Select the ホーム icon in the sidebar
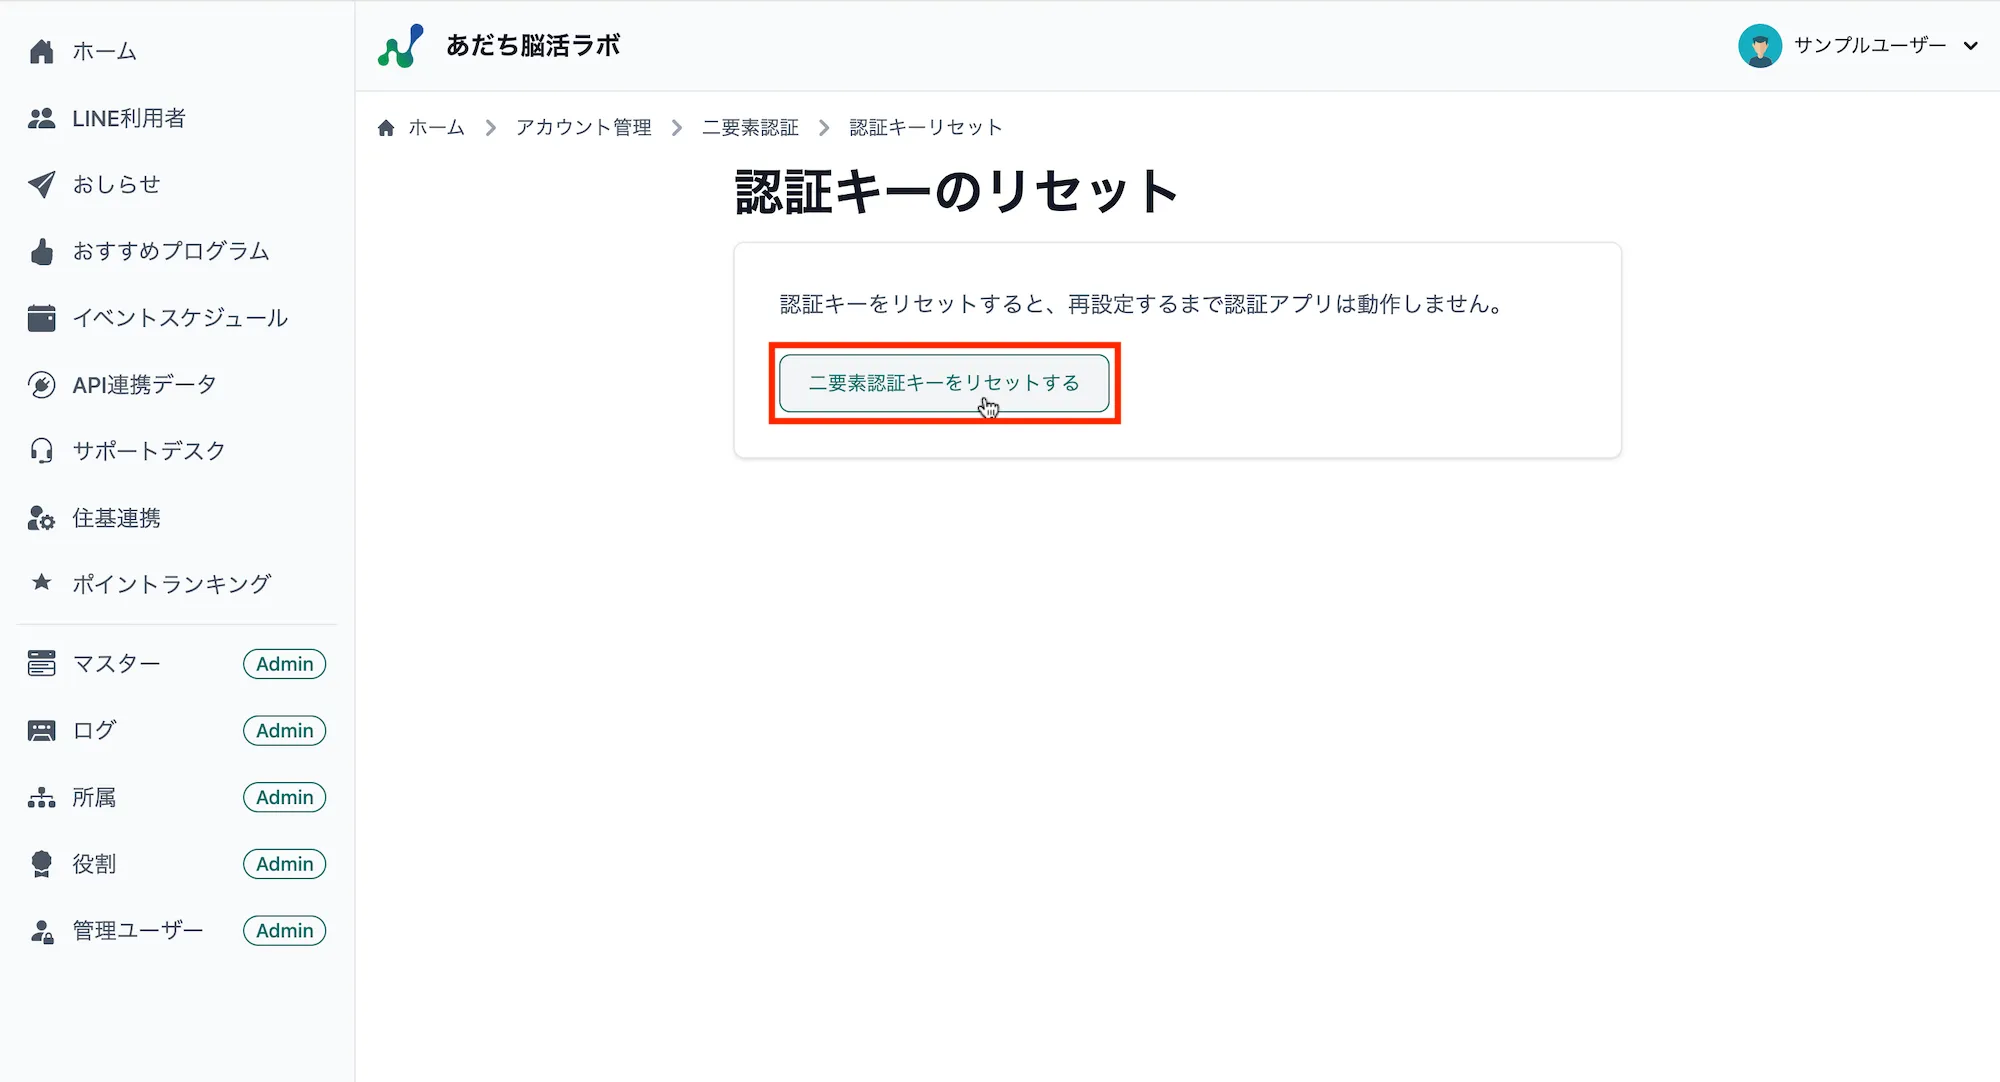This screenshot has width=2000, height=1082. pyautogui.click(x=41, y=51)
